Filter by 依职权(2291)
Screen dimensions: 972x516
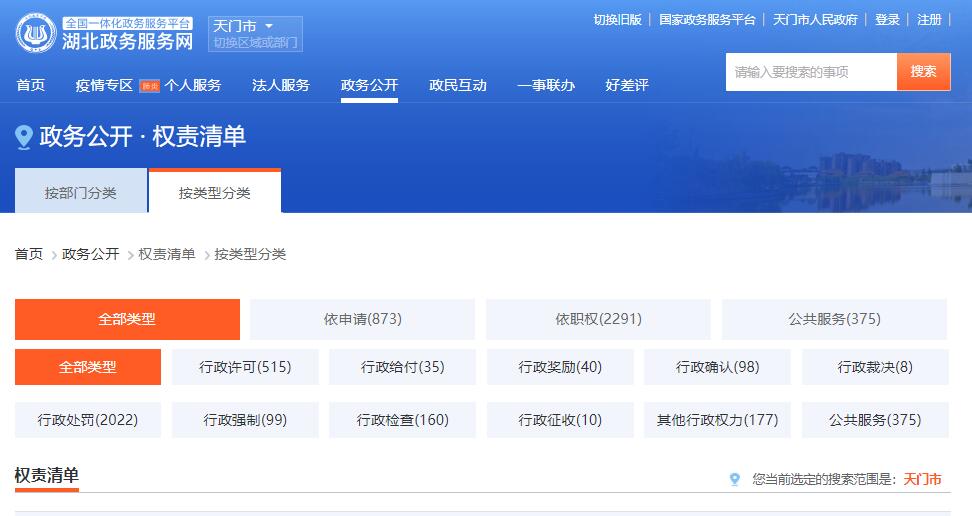598,319
